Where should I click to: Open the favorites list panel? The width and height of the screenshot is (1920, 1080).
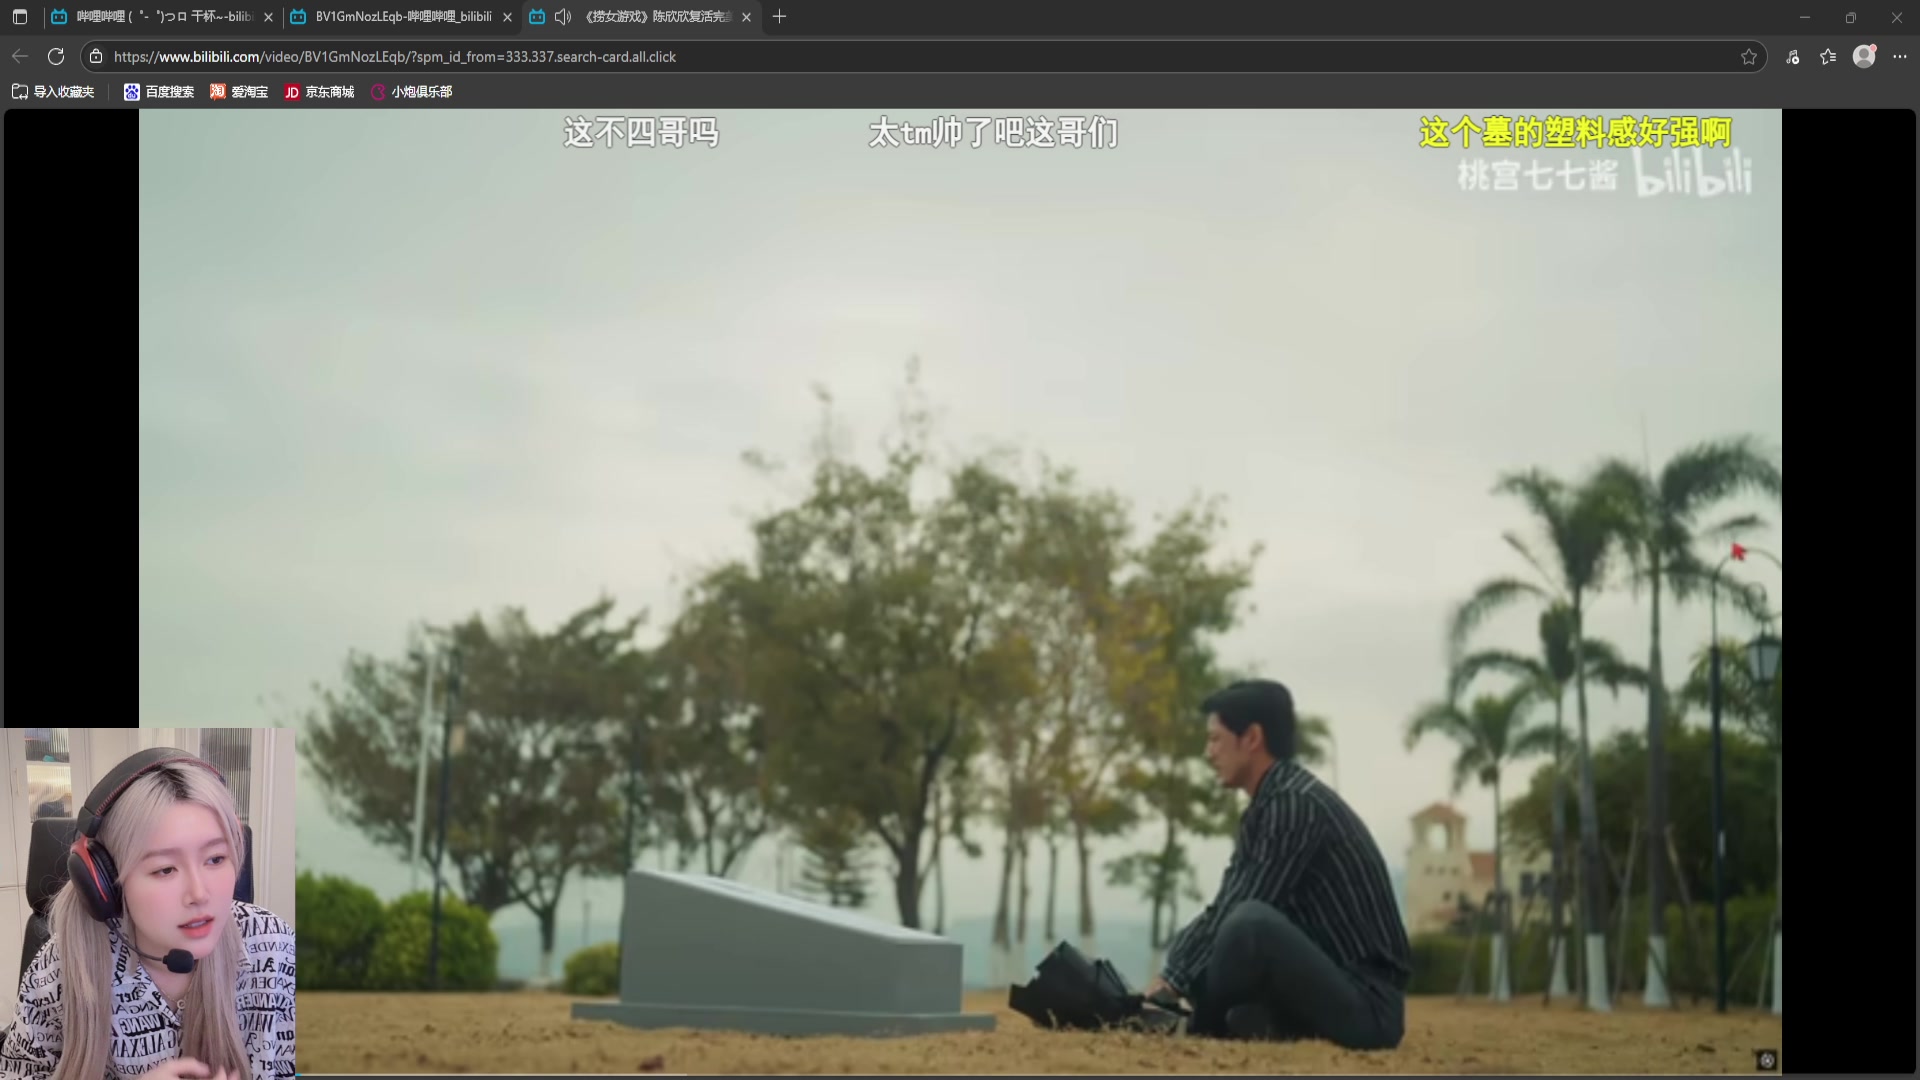click(1828, 57)
